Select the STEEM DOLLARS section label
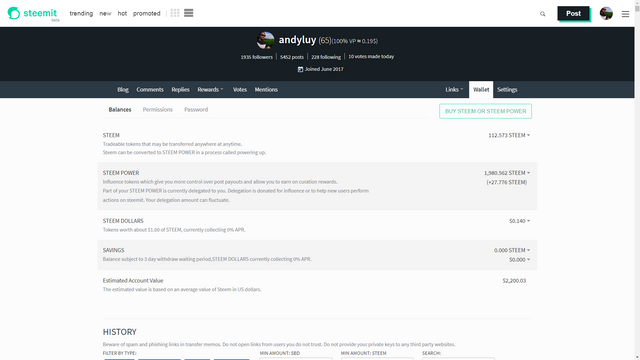Screen dimensions: 640x360 click(x=123, y=221)
